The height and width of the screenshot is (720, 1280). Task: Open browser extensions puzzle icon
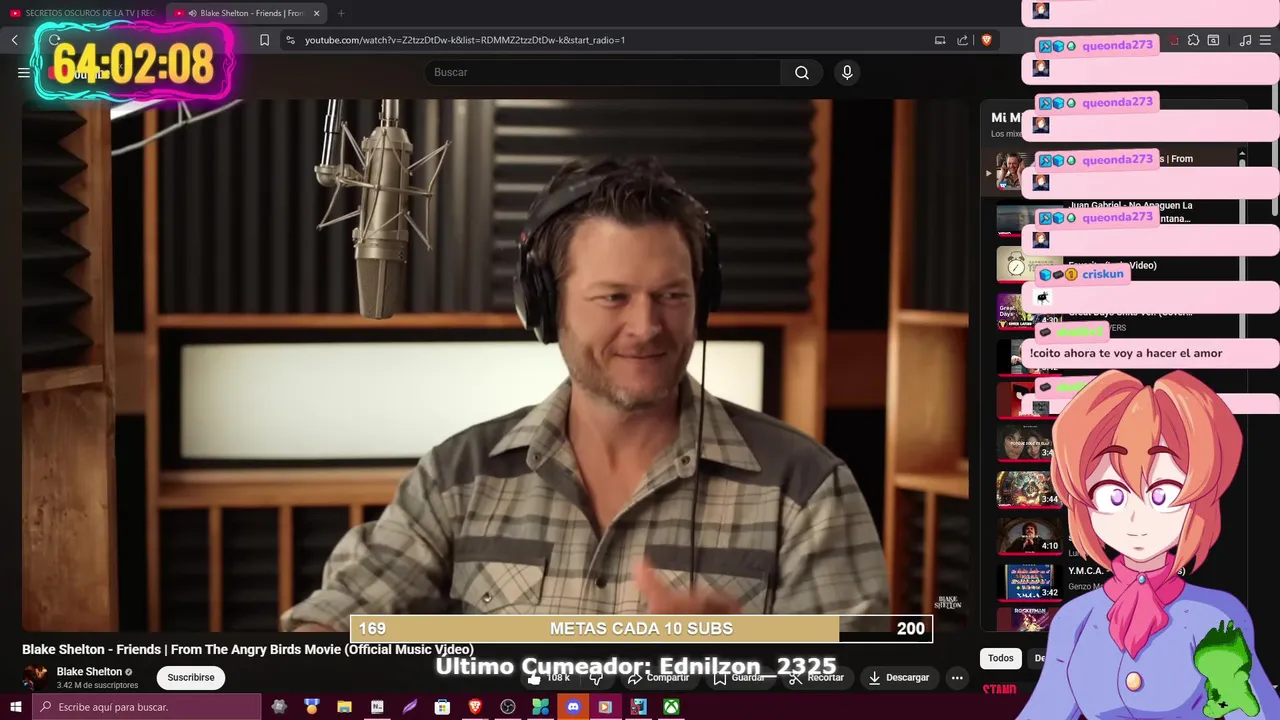[1193, 40]
